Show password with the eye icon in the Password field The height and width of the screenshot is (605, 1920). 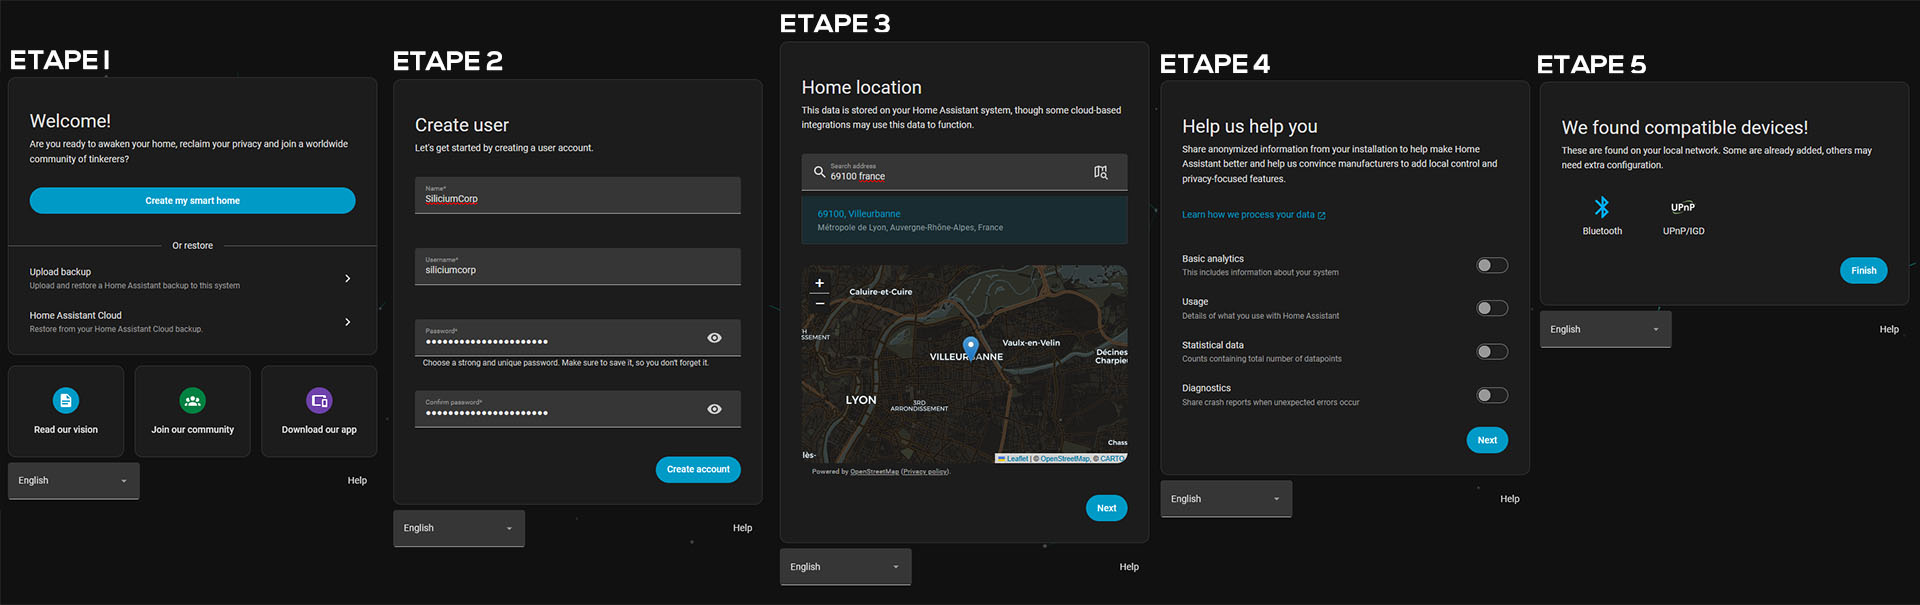[x=714, y=338]
